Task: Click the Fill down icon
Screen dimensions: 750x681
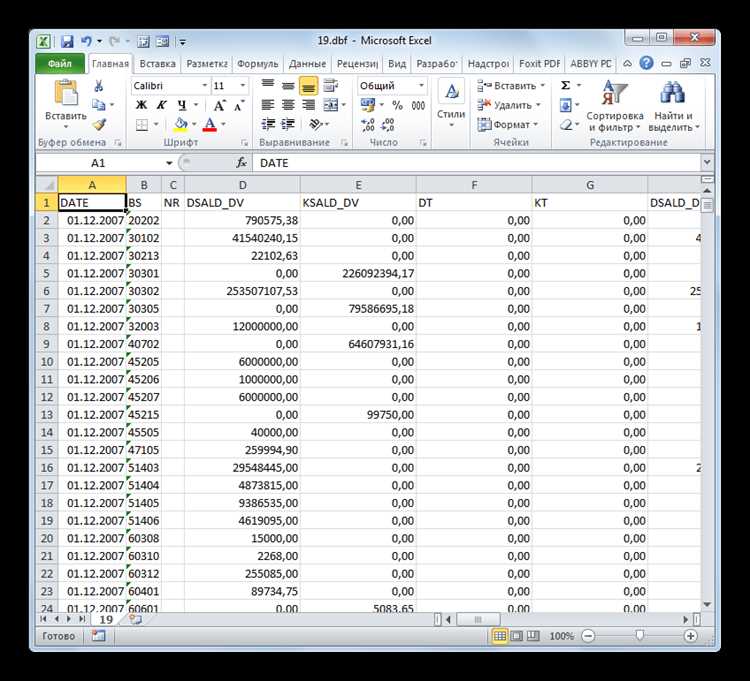Action: (565, 105)
